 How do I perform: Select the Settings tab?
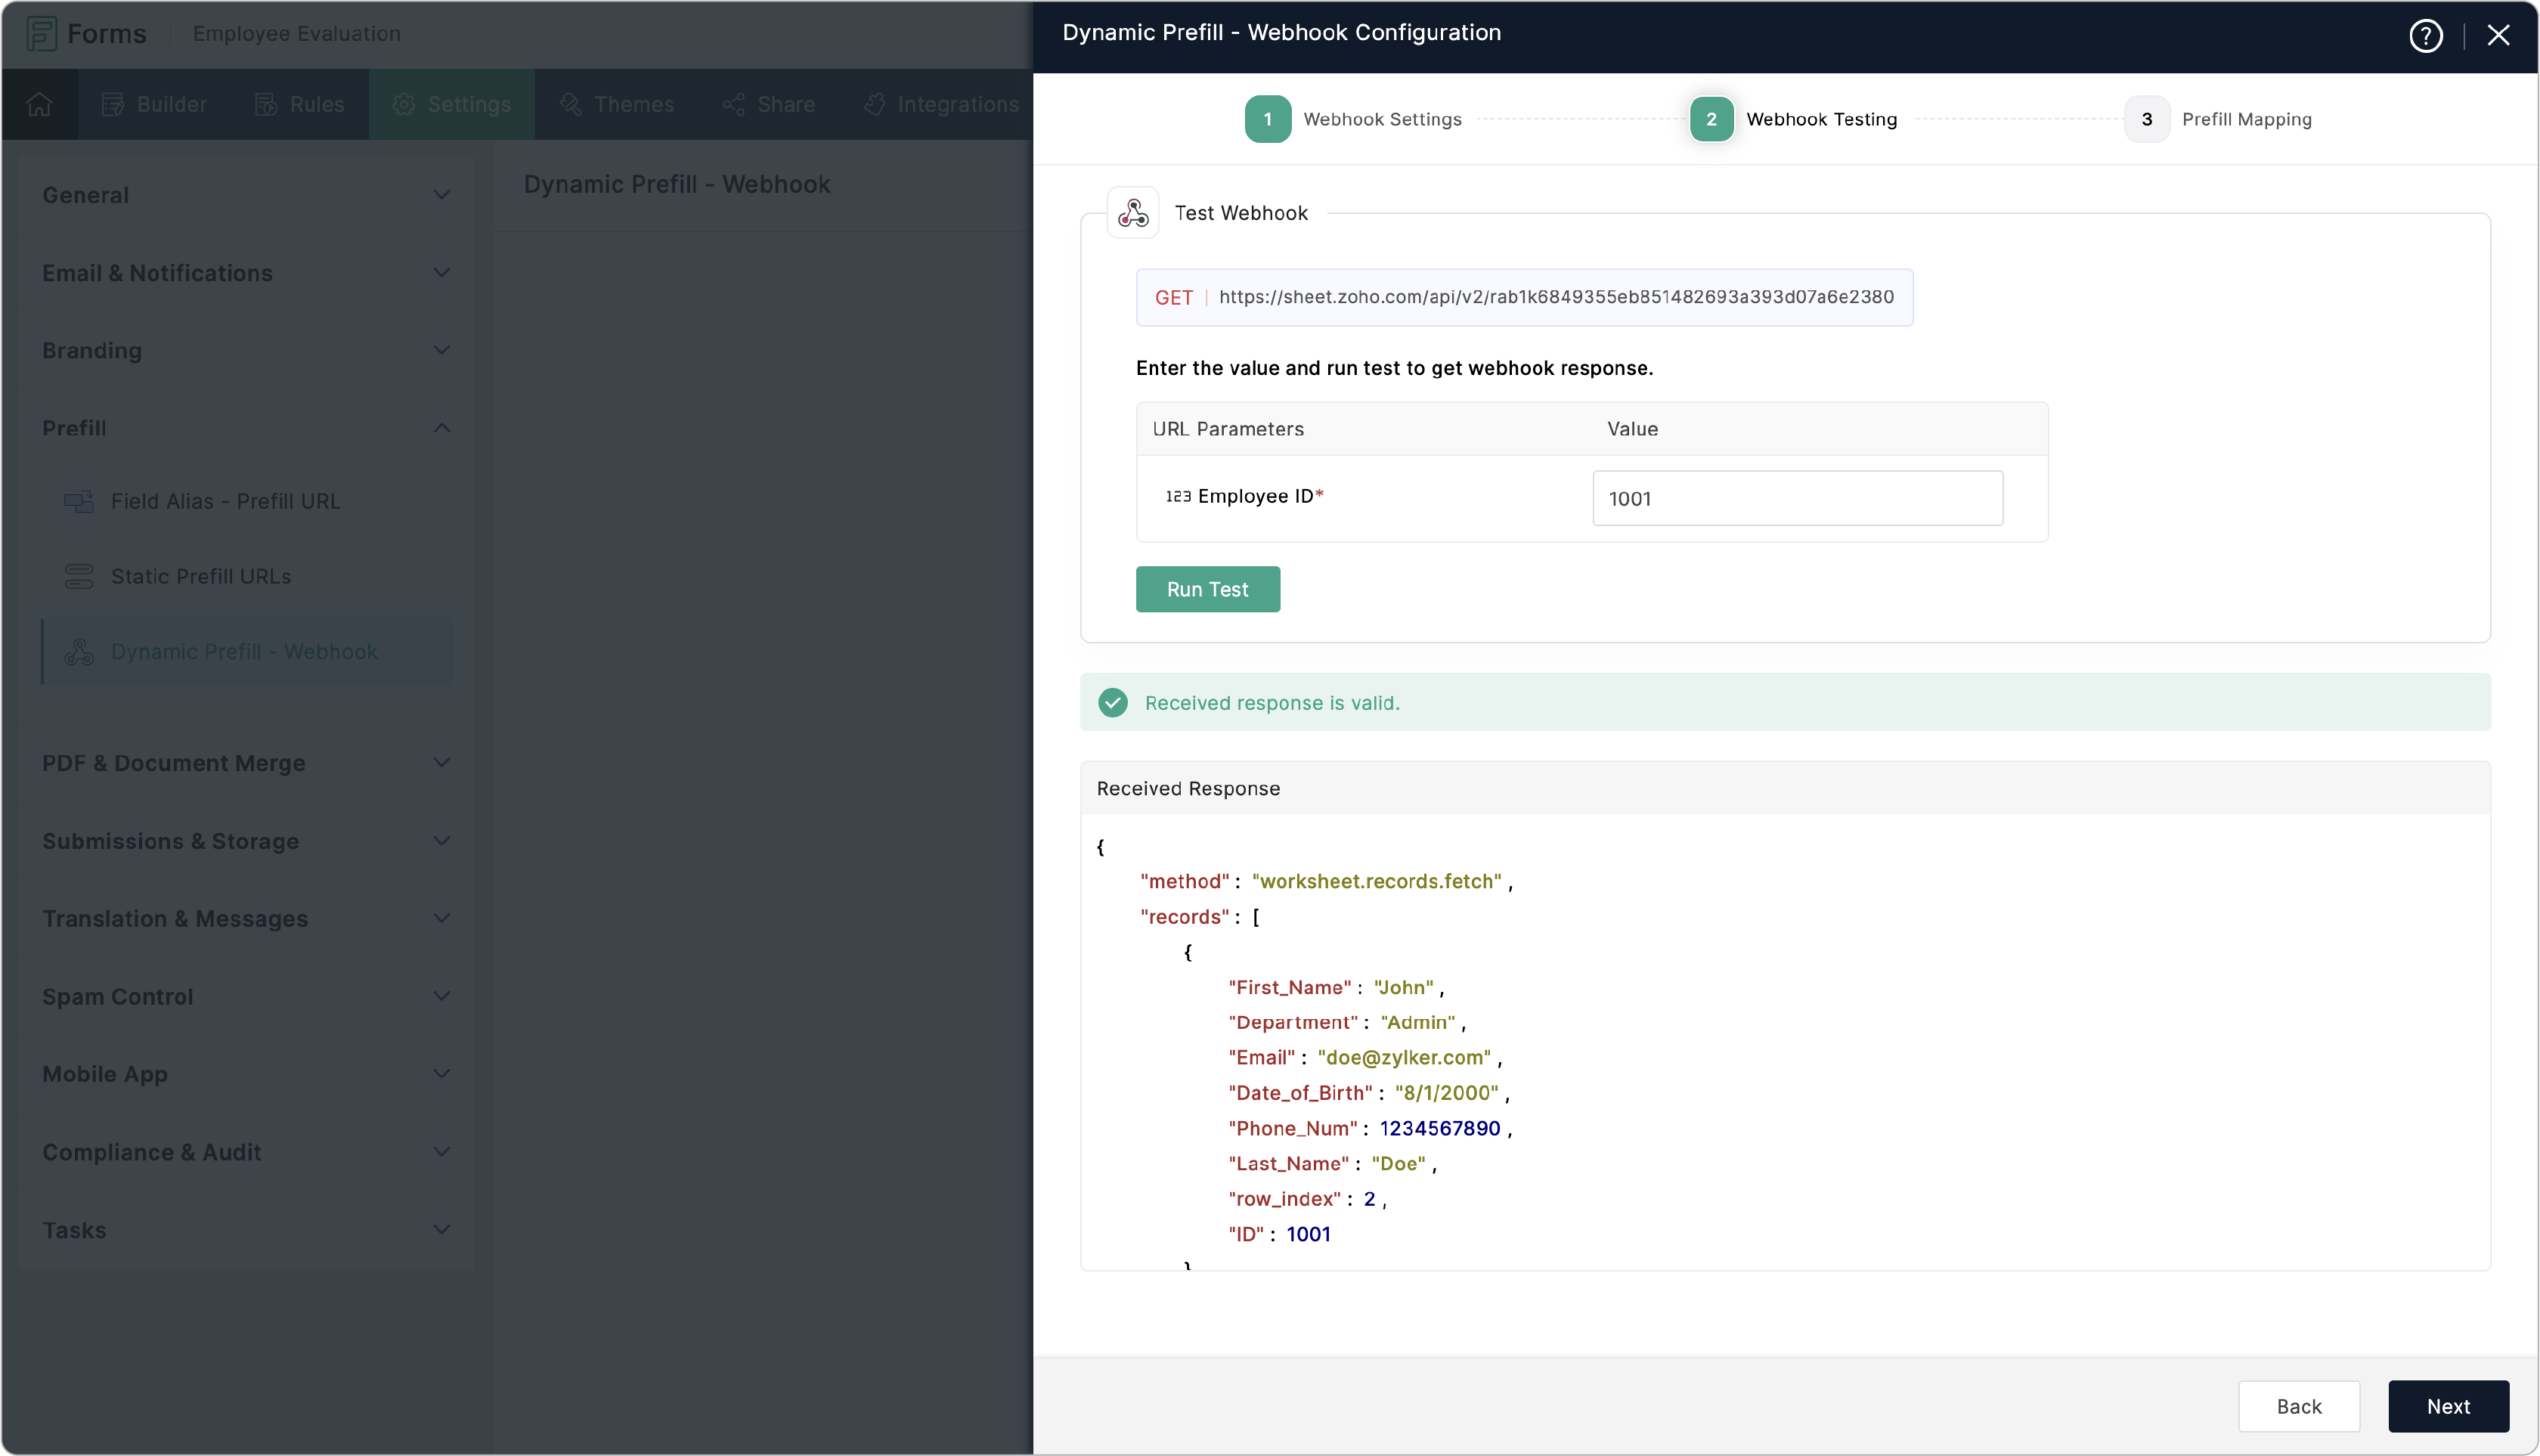[452, 103]
